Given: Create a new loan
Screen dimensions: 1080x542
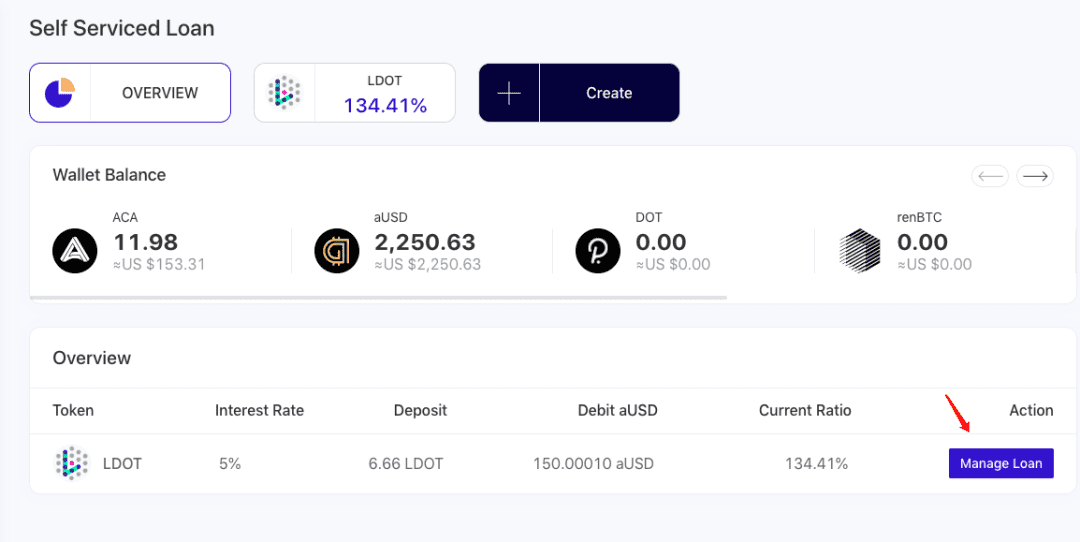Looking at the screenshot, I should coord(579,93).
